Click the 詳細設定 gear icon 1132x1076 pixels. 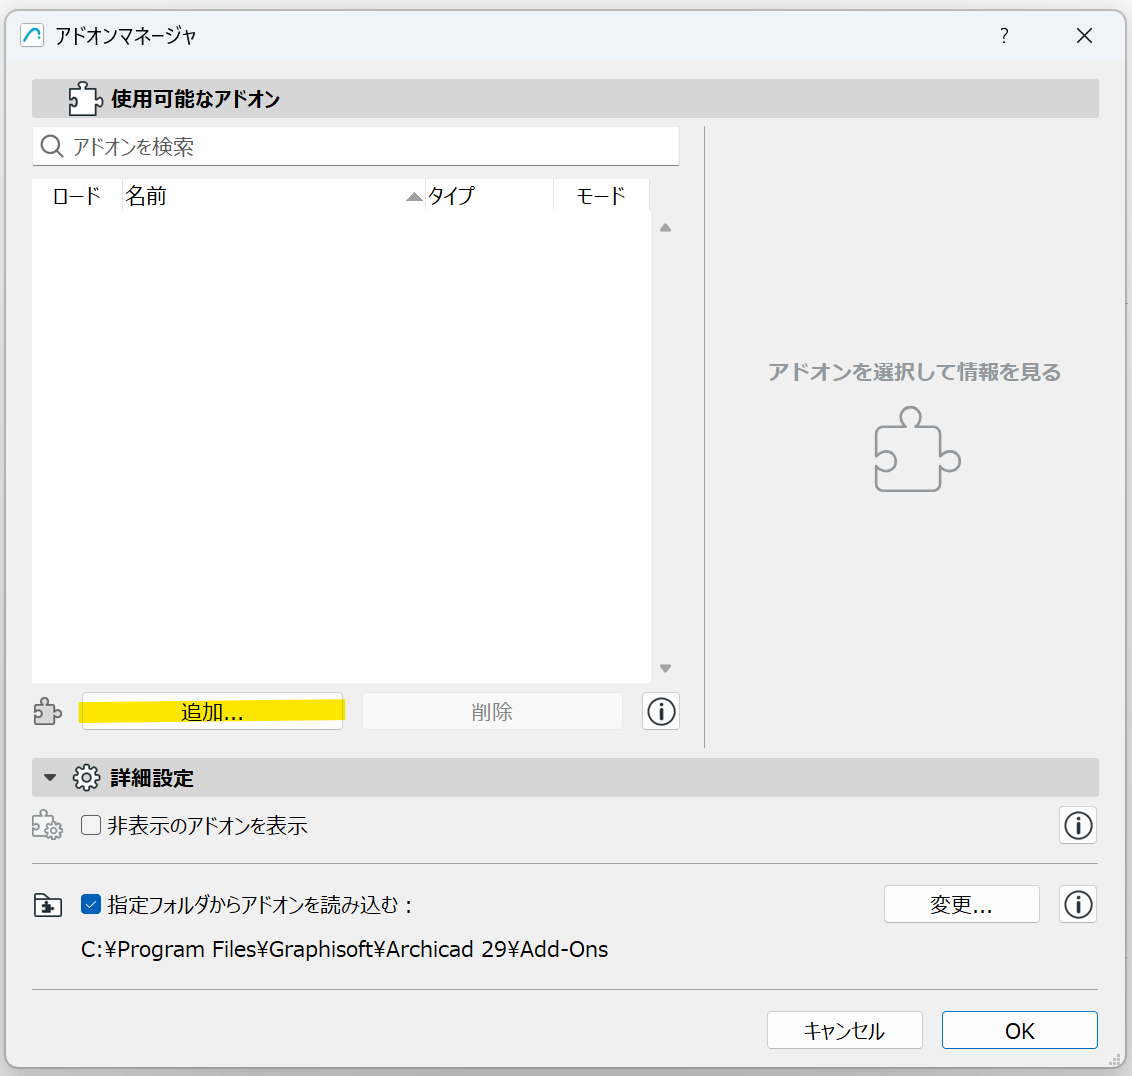click(x=87, y=778)
